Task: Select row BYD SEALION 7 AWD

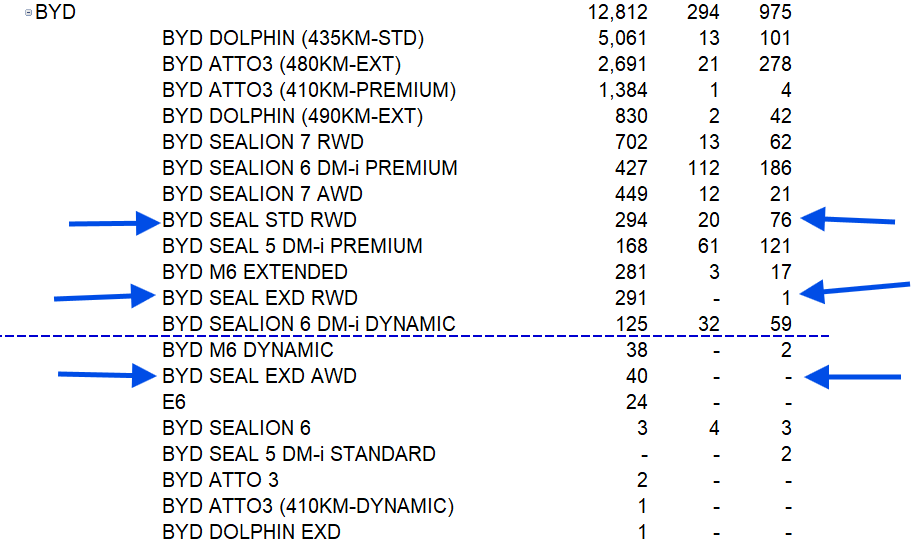Action: pos(263,194)
